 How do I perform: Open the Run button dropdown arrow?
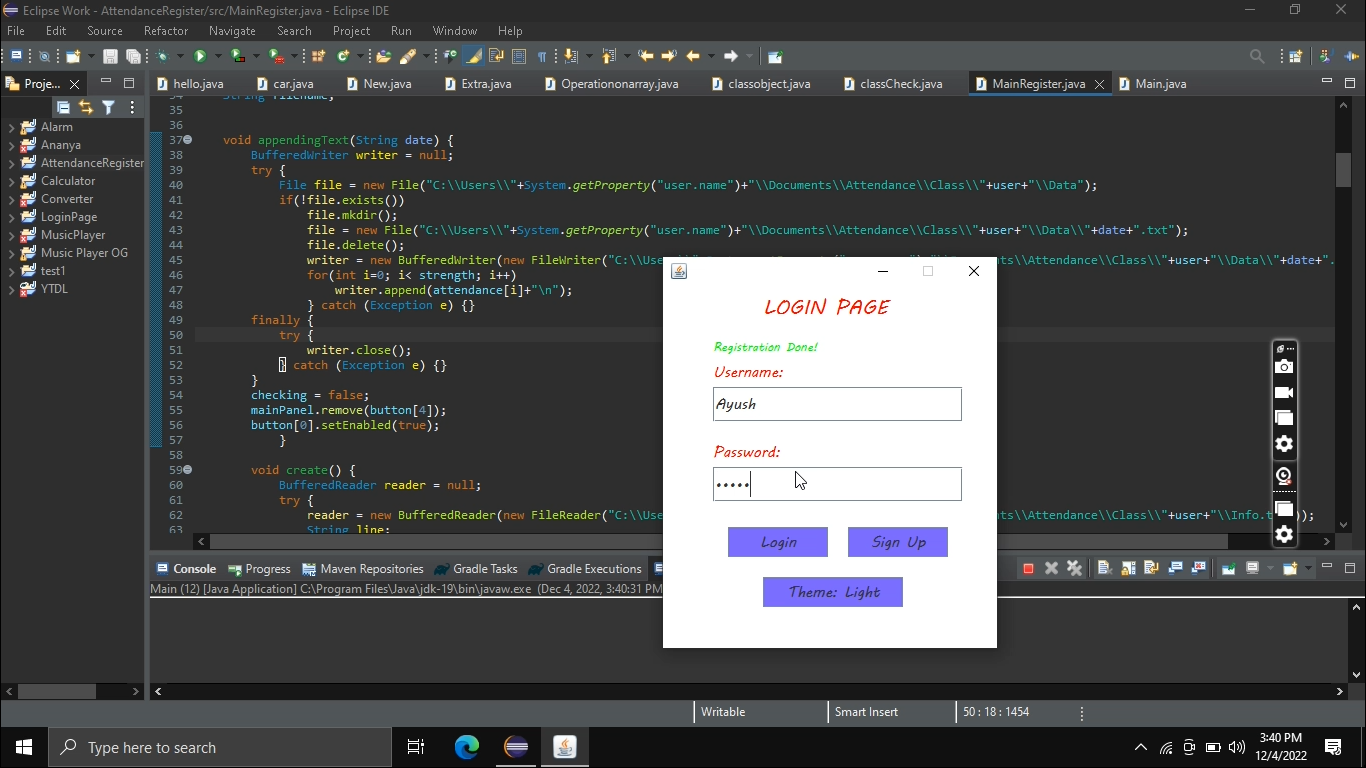point(218,56)
